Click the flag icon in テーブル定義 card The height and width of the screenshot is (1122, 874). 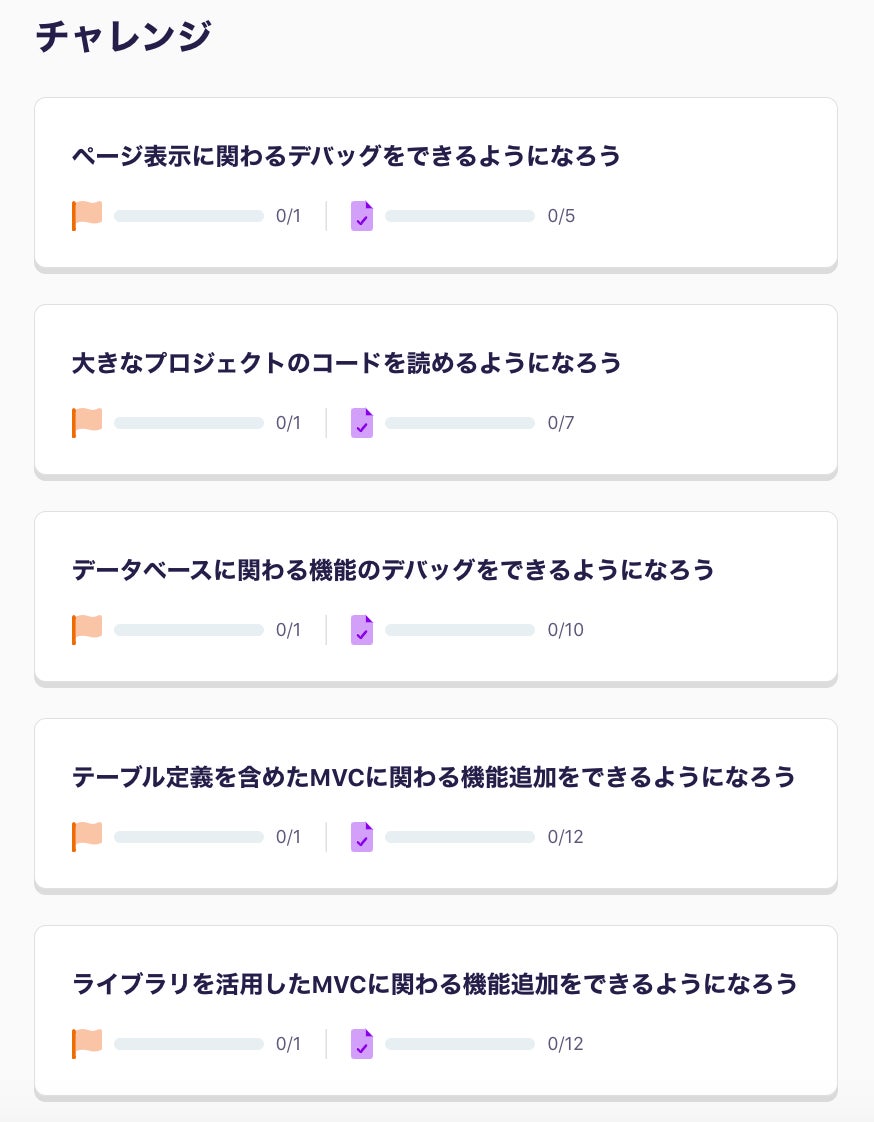(x=87, y=837)
